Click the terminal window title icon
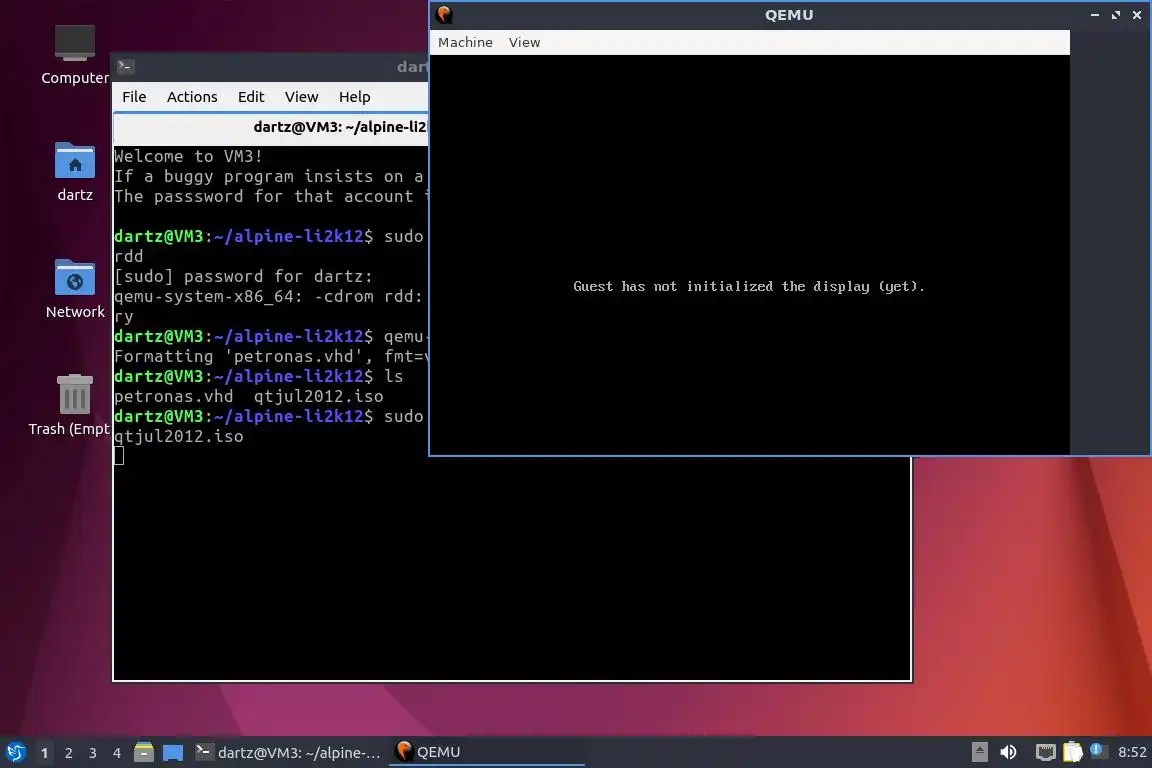Image resolution: width=1152 pixels, height=768 pixels. coord(125,67)
